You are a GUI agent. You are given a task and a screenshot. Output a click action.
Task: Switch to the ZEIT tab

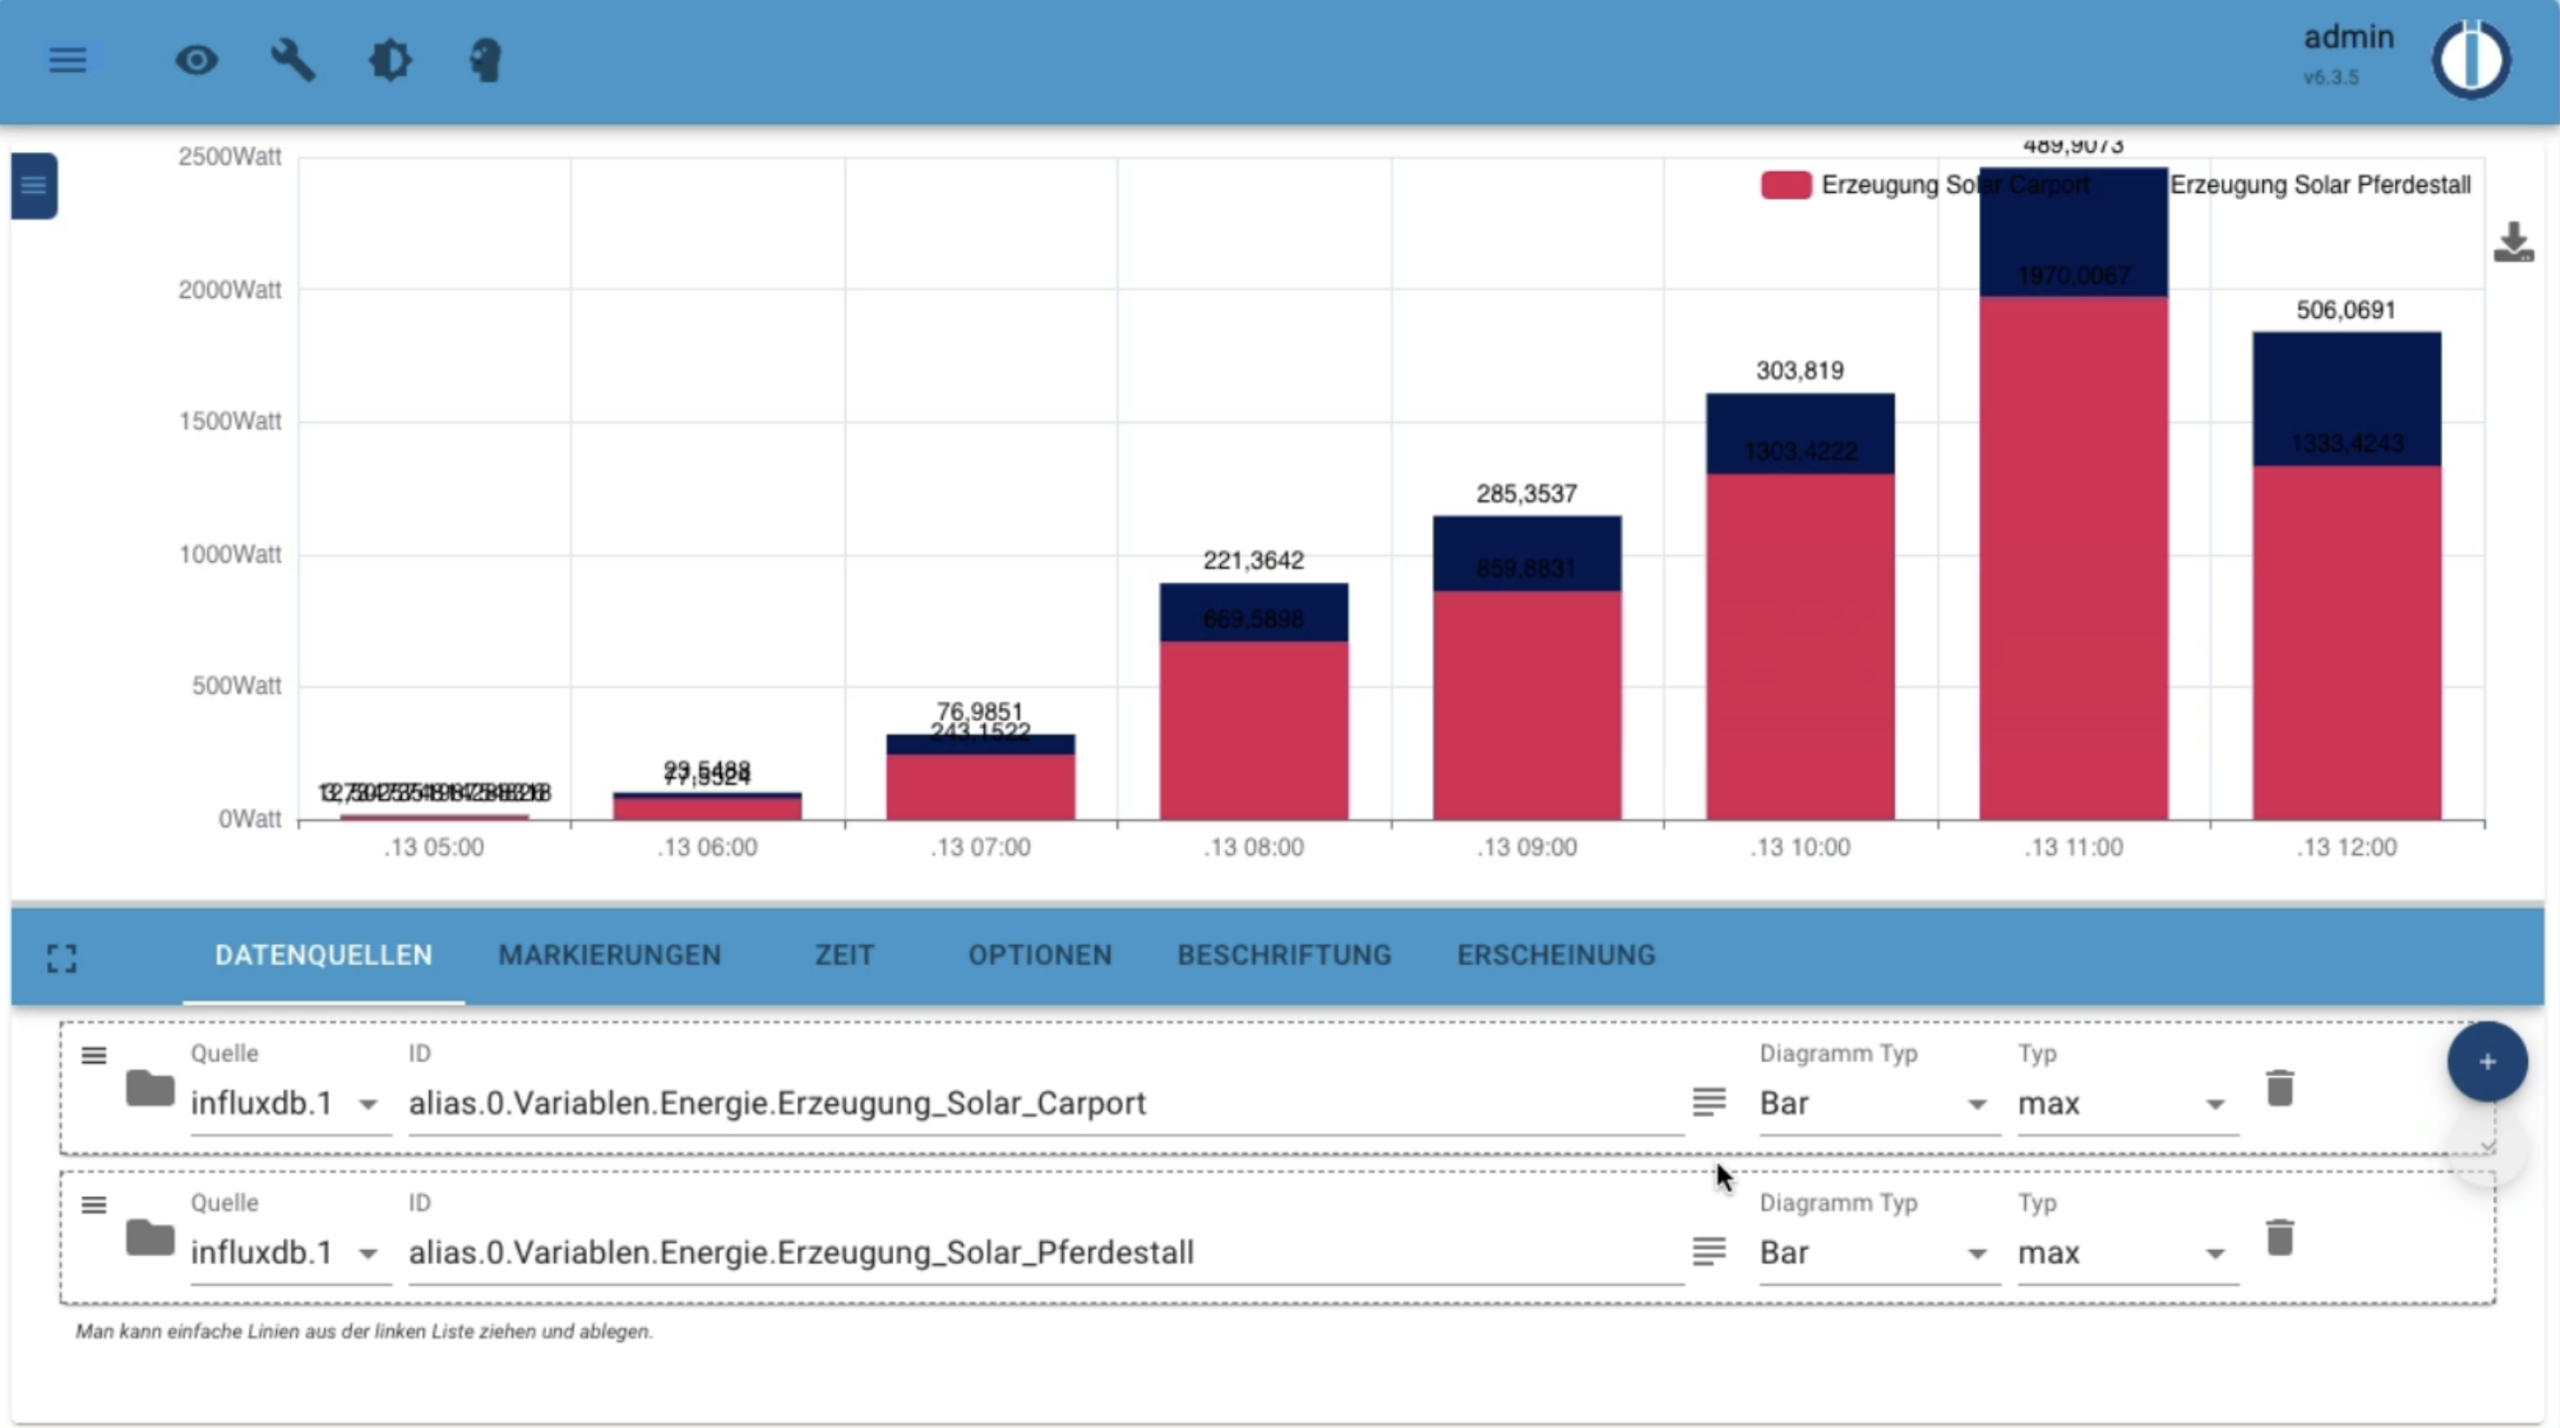tap(844, 955)
